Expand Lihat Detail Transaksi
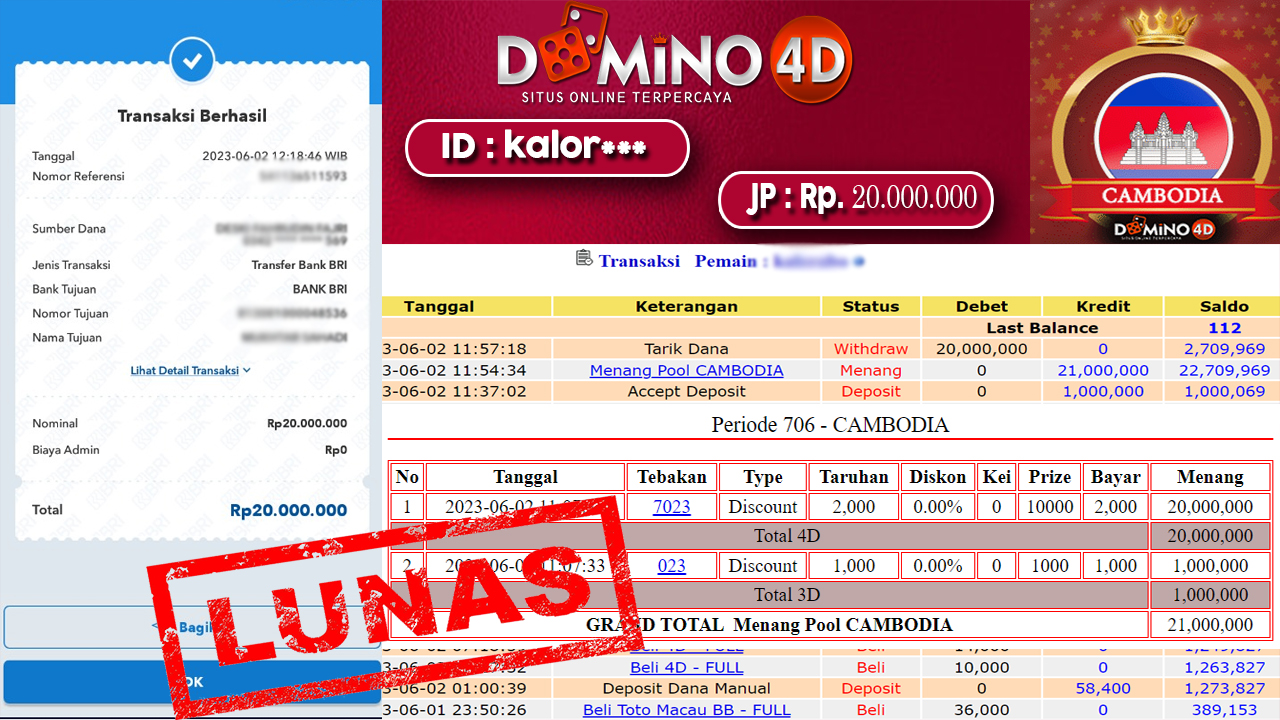Viewport: 1280px width, 720px height. point(190,370)
